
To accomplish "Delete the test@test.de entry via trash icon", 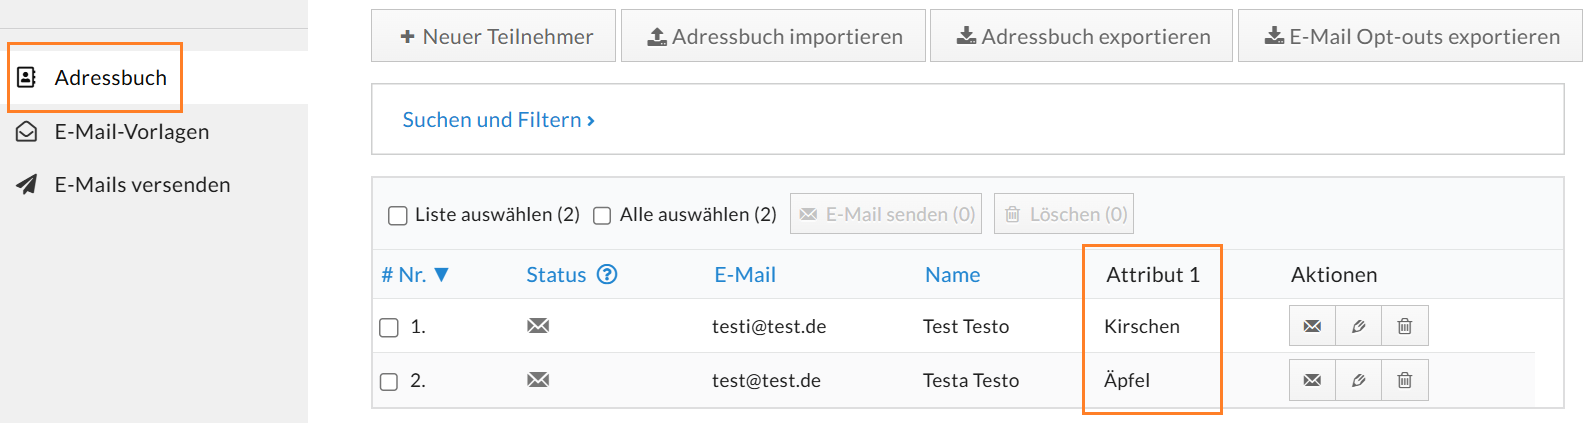I will [x=1404, y=380].
